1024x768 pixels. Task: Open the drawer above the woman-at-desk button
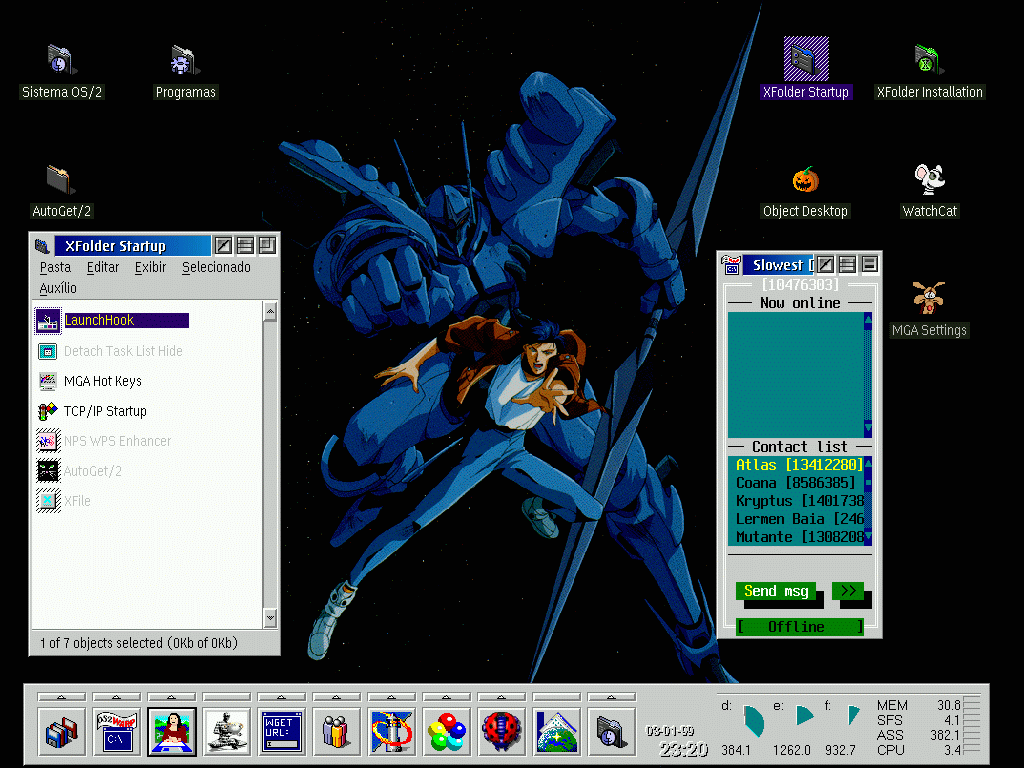pyautogui.click(x=171, y=697)
